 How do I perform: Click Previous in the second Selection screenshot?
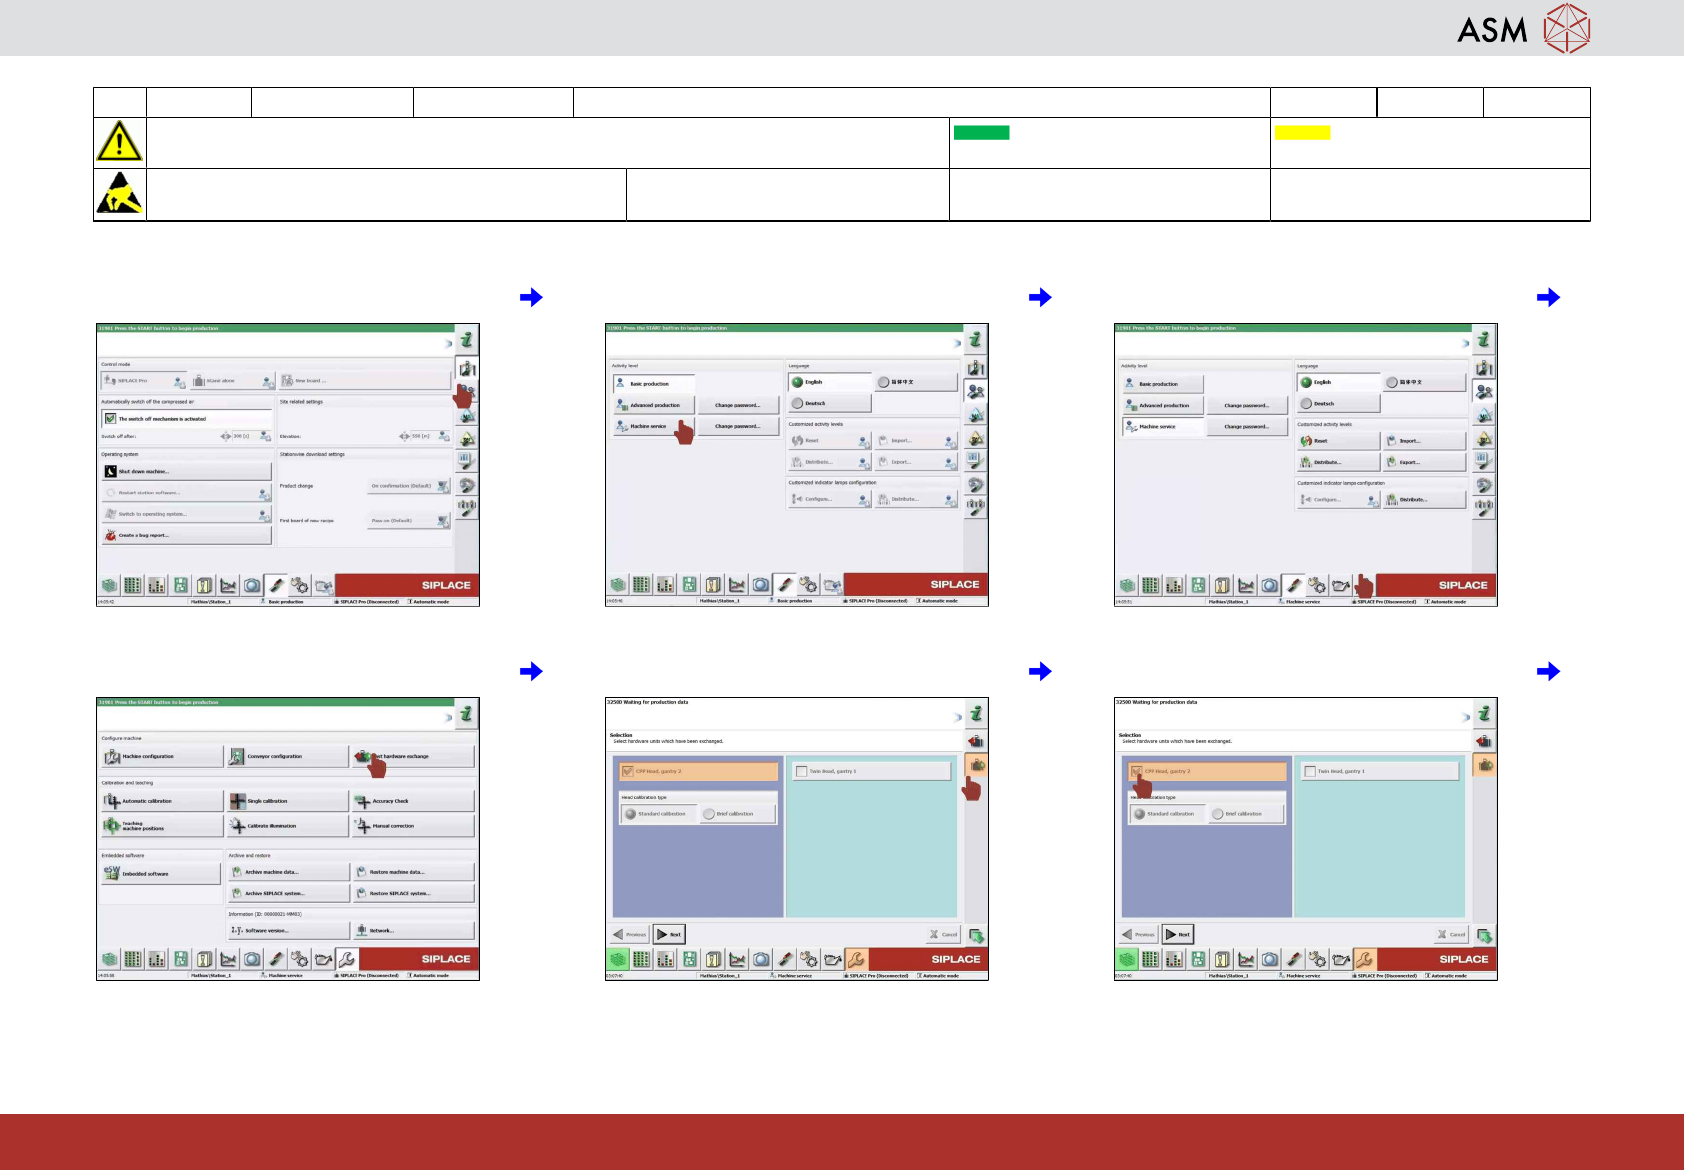(x=1139, y=934)
